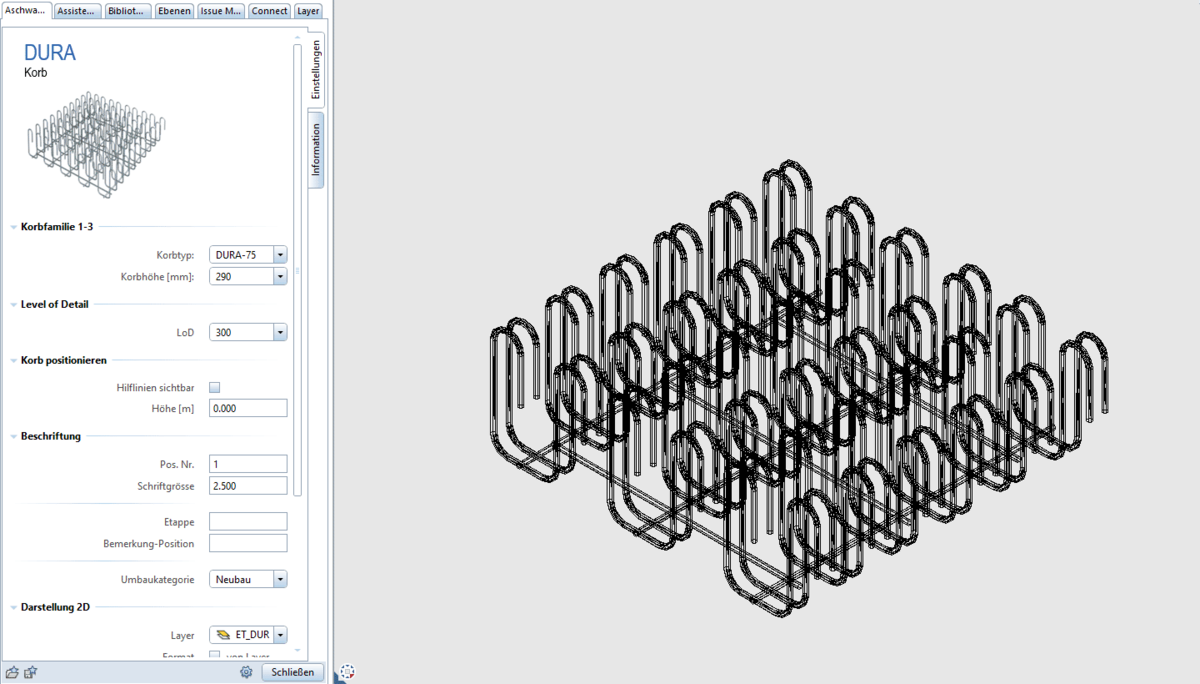Open the LoD dropdown showing 300
Screen dimensions: 1200x684
coord(248,332)
